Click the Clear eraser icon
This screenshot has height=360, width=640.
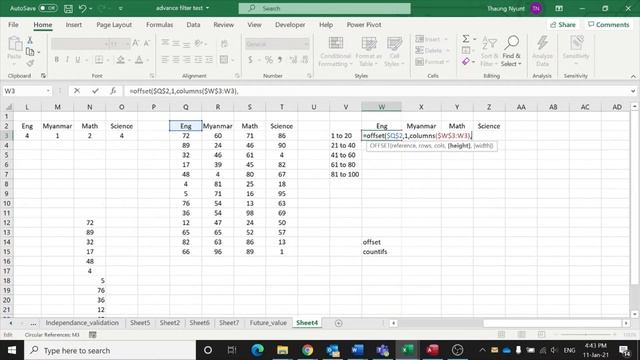click(x=466, y=62)
